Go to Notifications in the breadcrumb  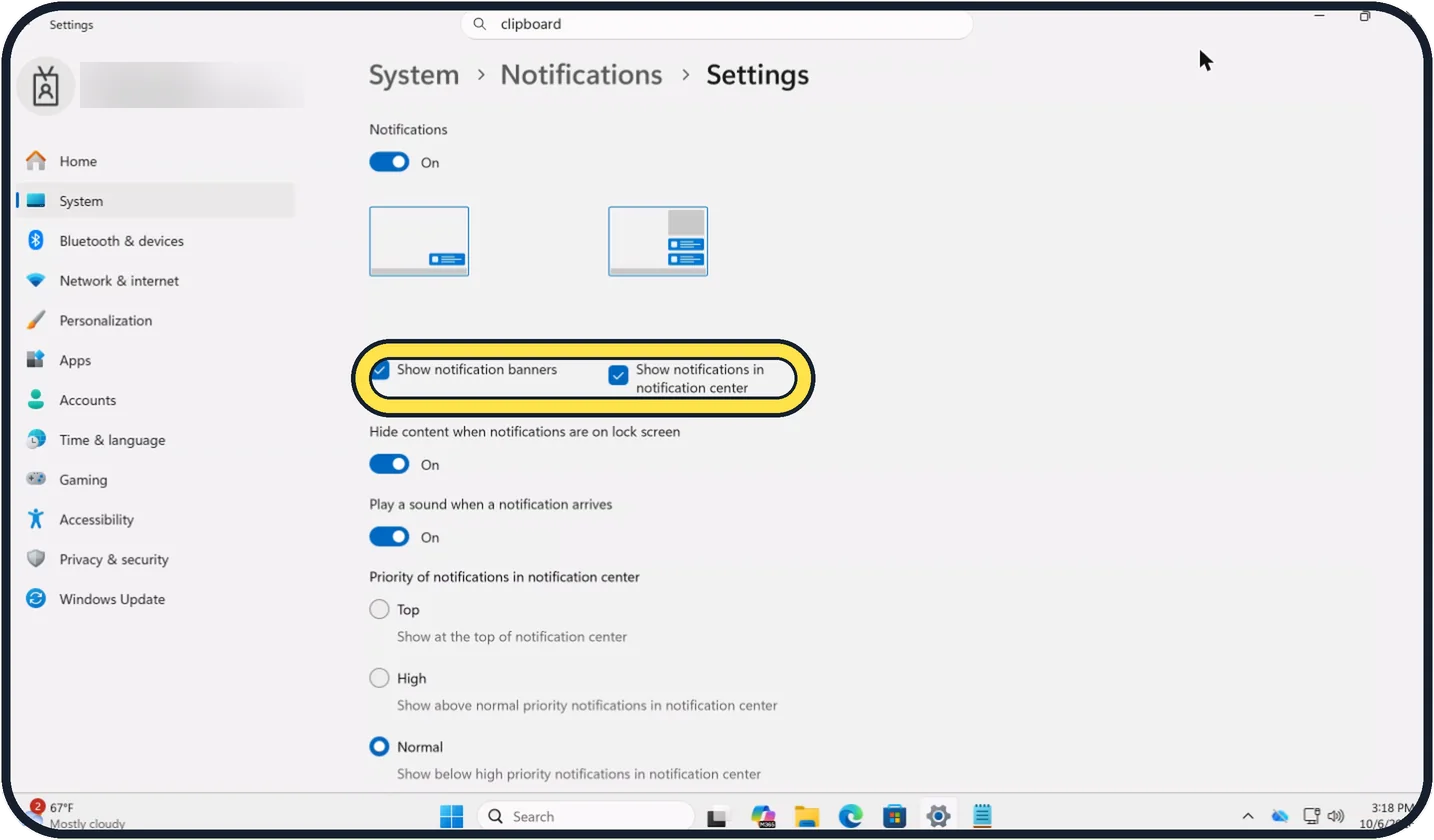pos(581,75)
